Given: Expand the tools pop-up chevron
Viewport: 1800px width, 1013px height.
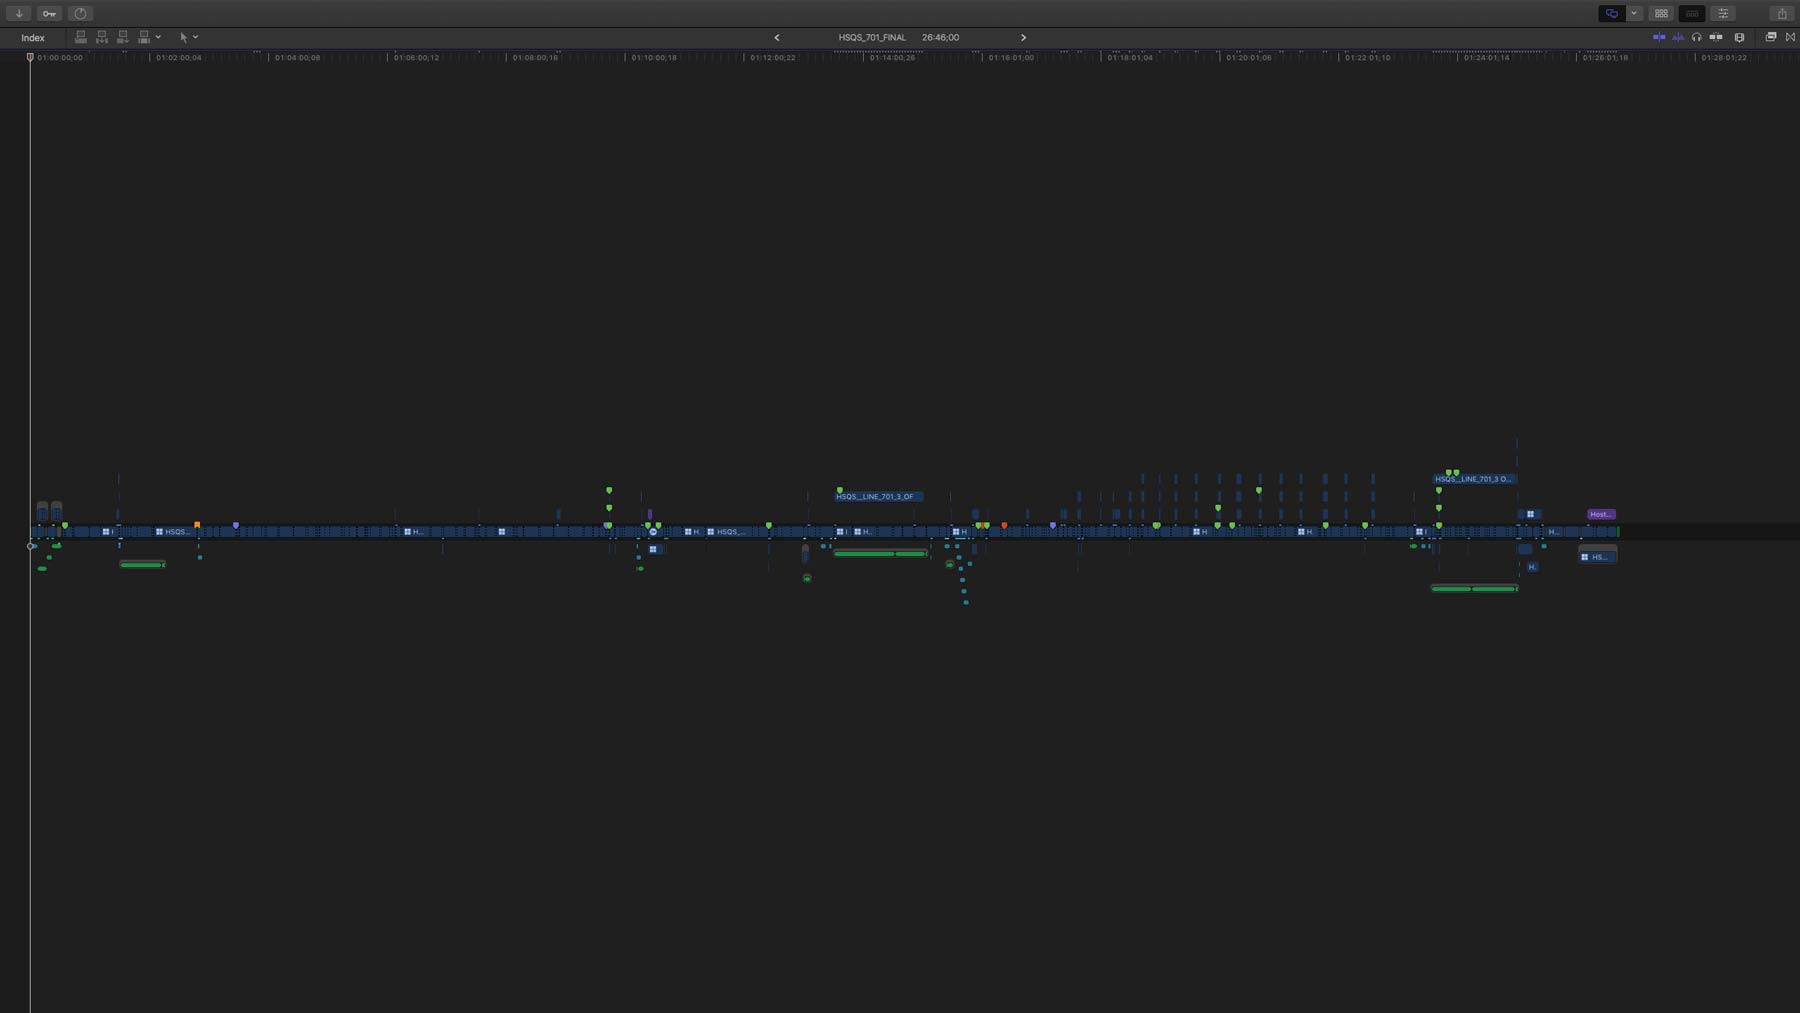Looking at the screenshot, I should 195,37.
